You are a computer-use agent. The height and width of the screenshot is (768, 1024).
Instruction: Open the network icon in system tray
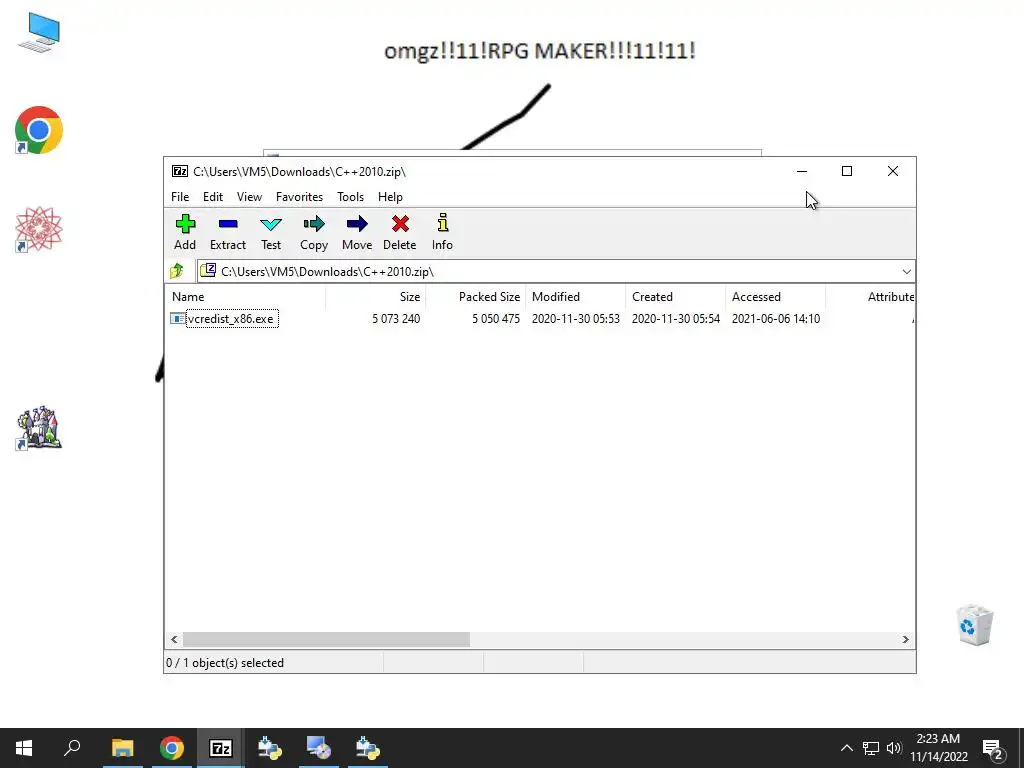(871, 748)
